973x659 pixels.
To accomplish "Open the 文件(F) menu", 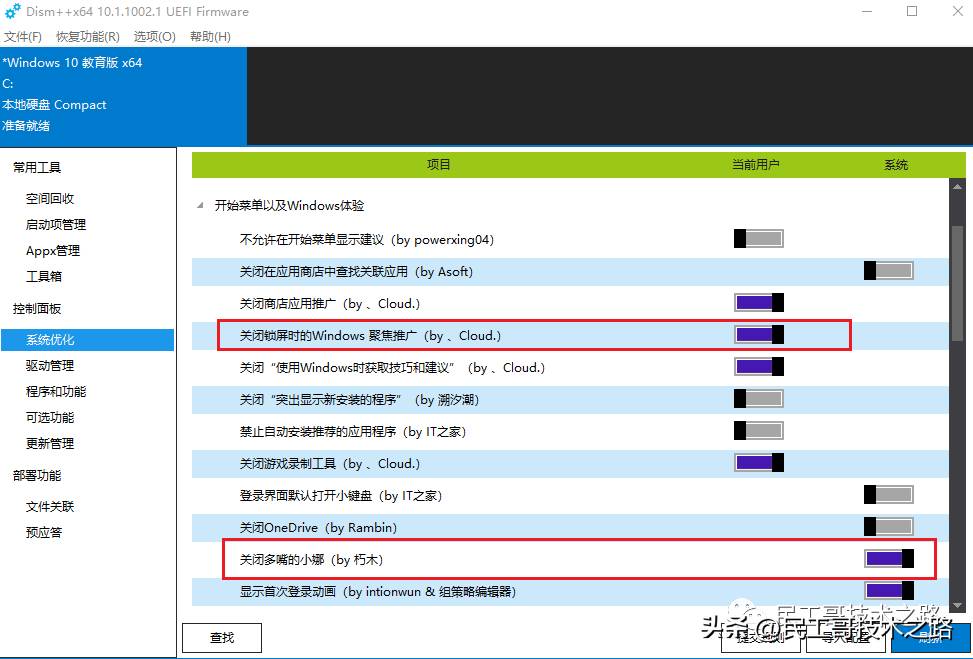I will click(x=23, y=37).
